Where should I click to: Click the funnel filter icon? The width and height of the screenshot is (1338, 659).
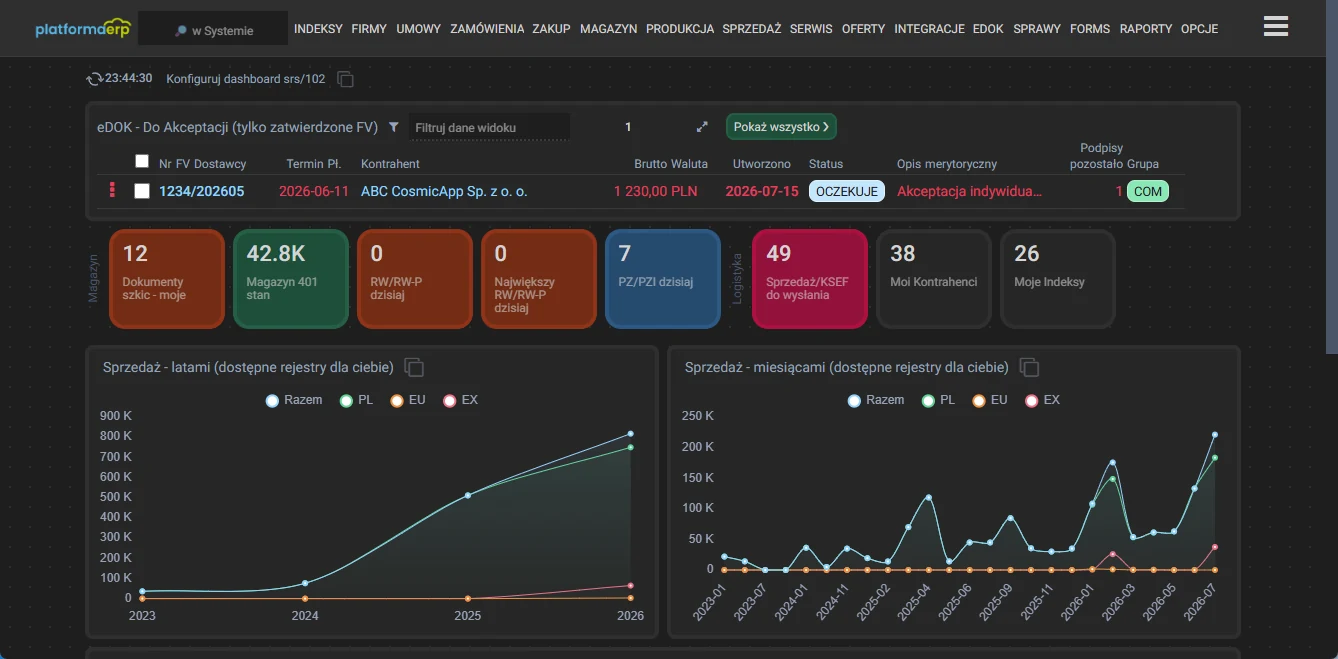point(393,127)
